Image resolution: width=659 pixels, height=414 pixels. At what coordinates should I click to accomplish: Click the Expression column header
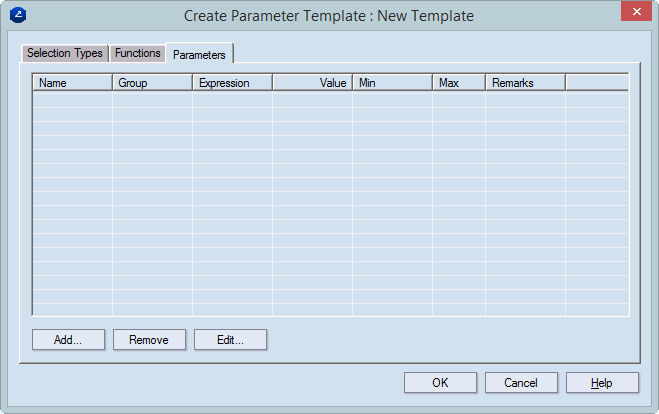point(232,83)
